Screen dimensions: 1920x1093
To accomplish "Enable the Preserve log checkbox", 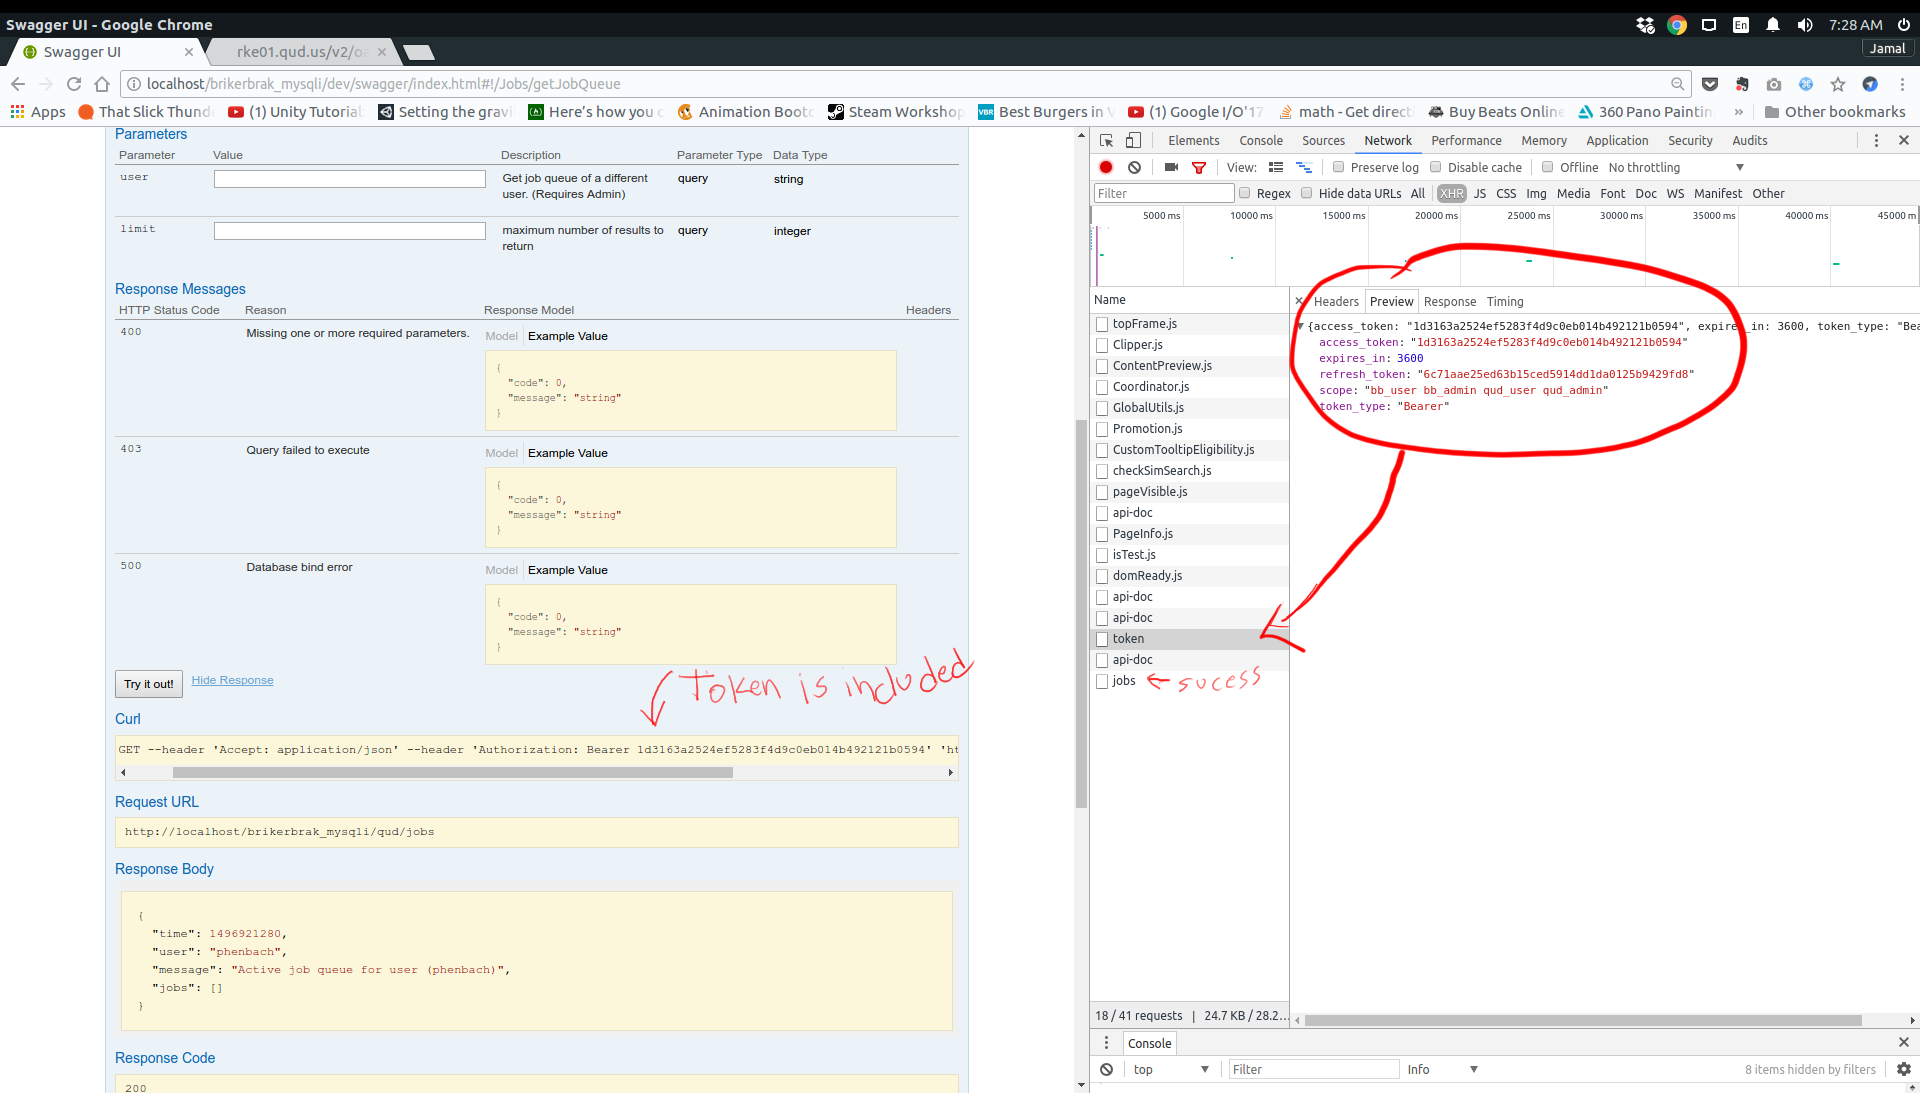I will (x=1341, y=167).
